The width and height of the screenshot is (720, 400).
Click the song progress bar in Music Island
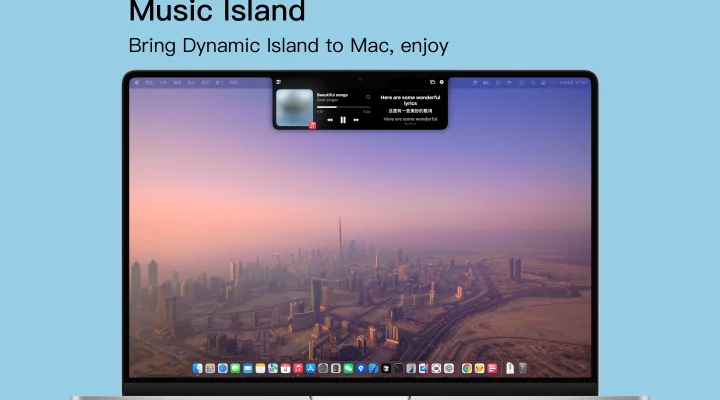[x=343, y=107]
